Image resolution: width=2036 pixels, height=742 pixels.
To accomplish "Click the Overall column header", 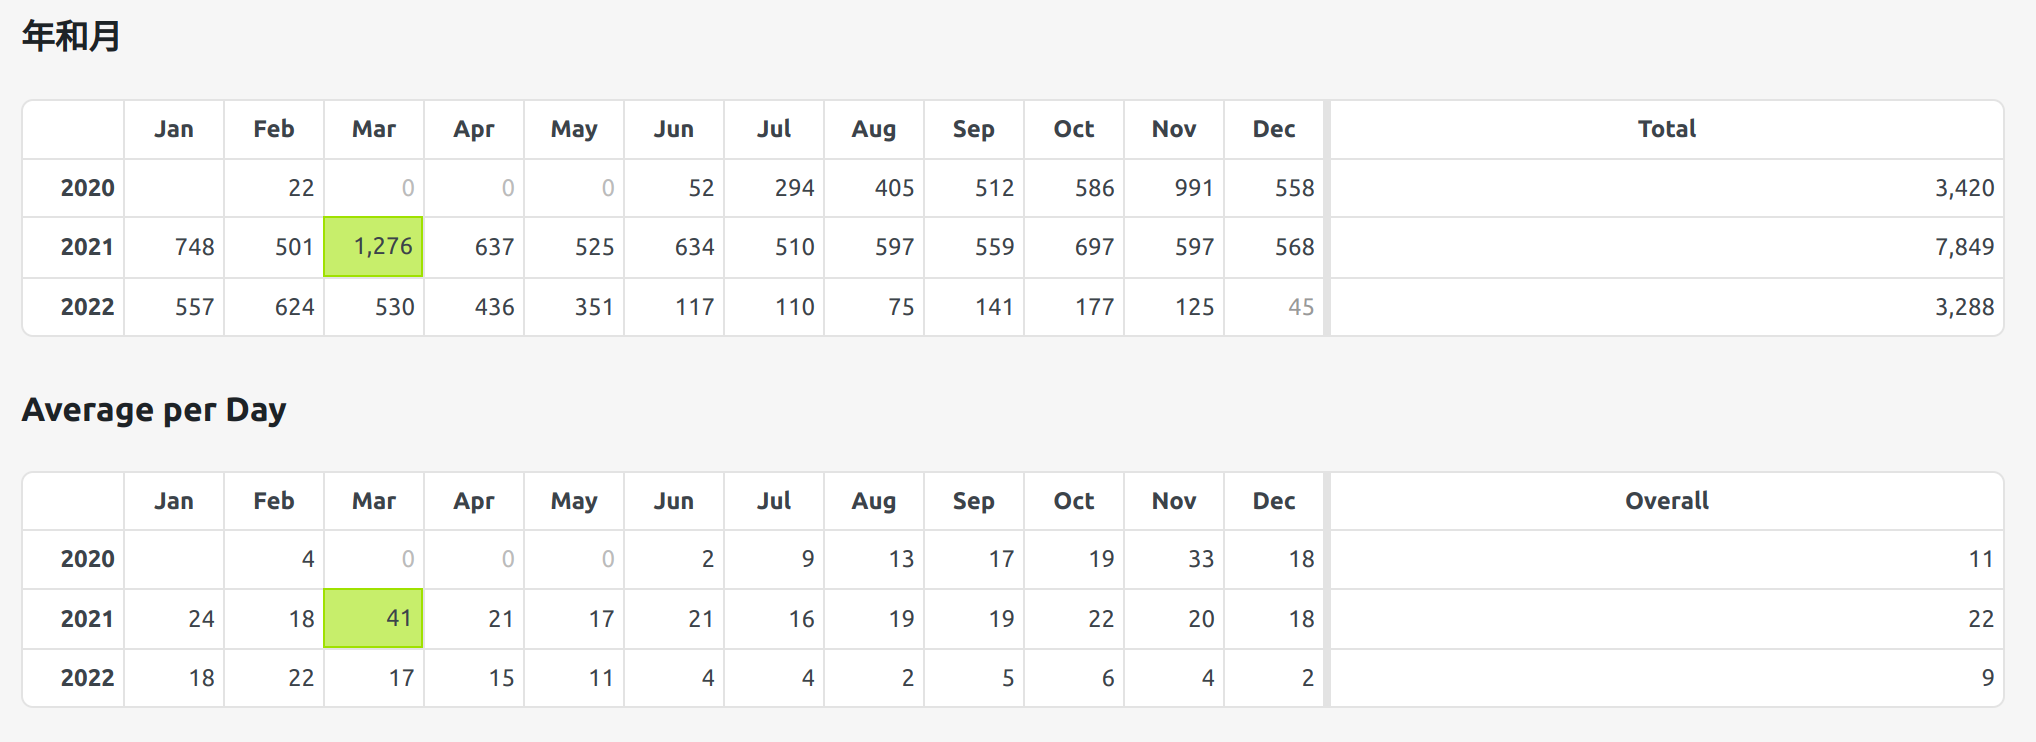I will [1666, 501].
